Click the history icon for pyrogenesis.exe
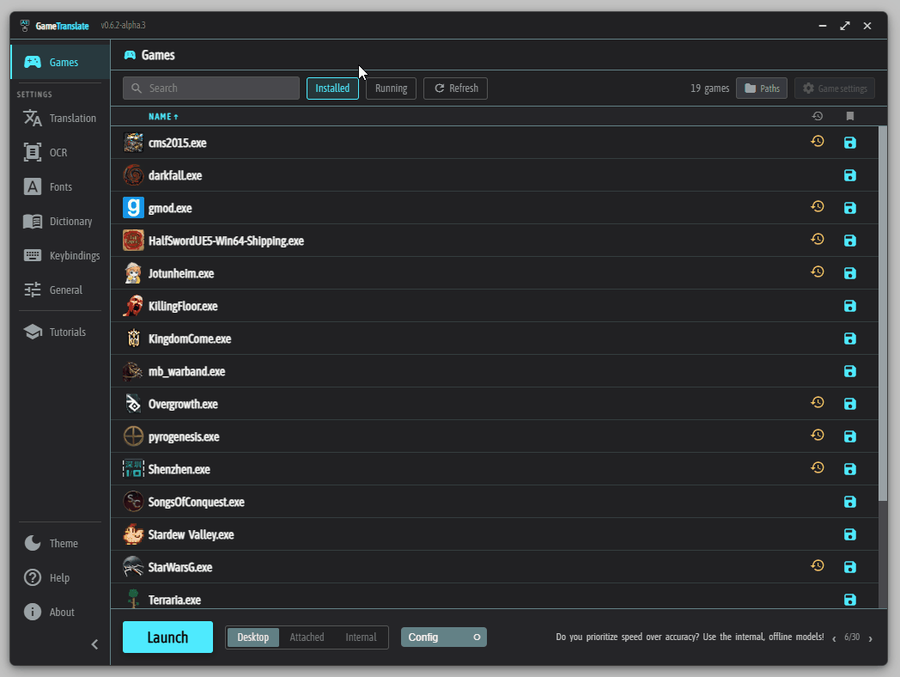Screen dimensions: 900x677 click(817, 435)
